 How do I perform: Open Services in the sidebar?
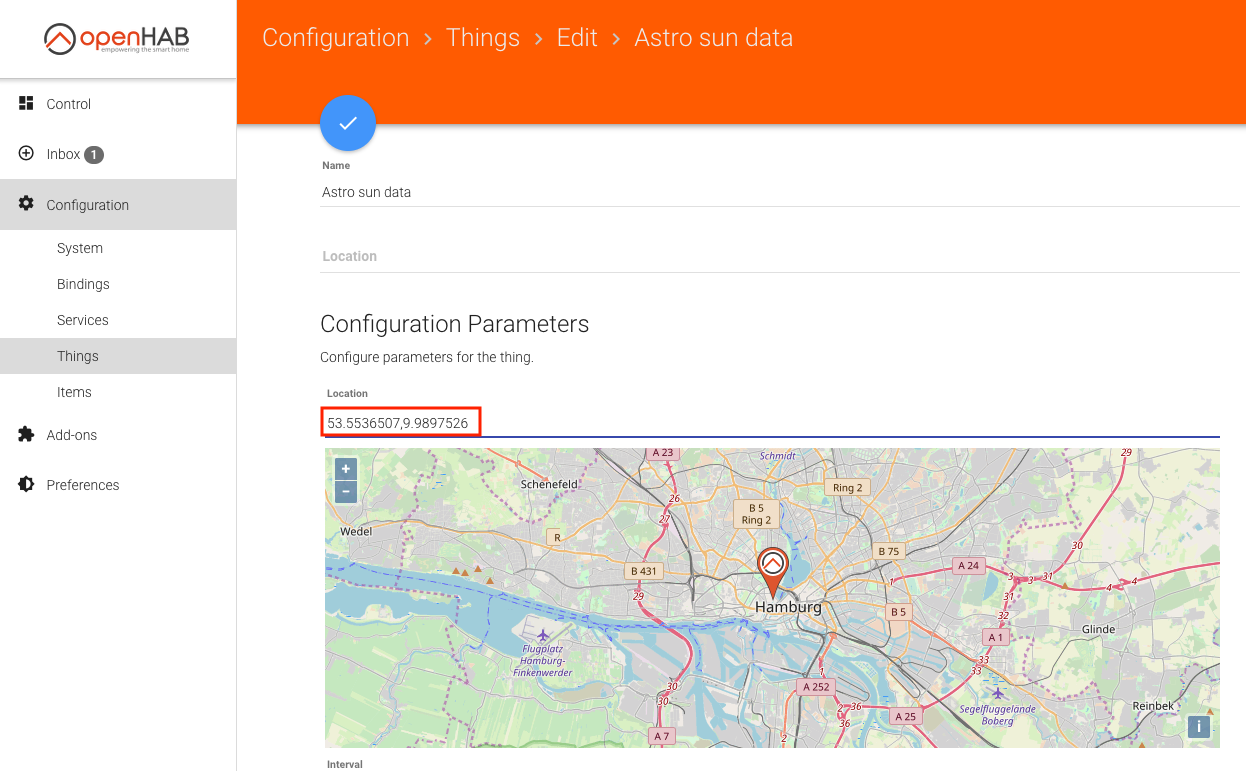pyautogui.click(x=83, y=320)
